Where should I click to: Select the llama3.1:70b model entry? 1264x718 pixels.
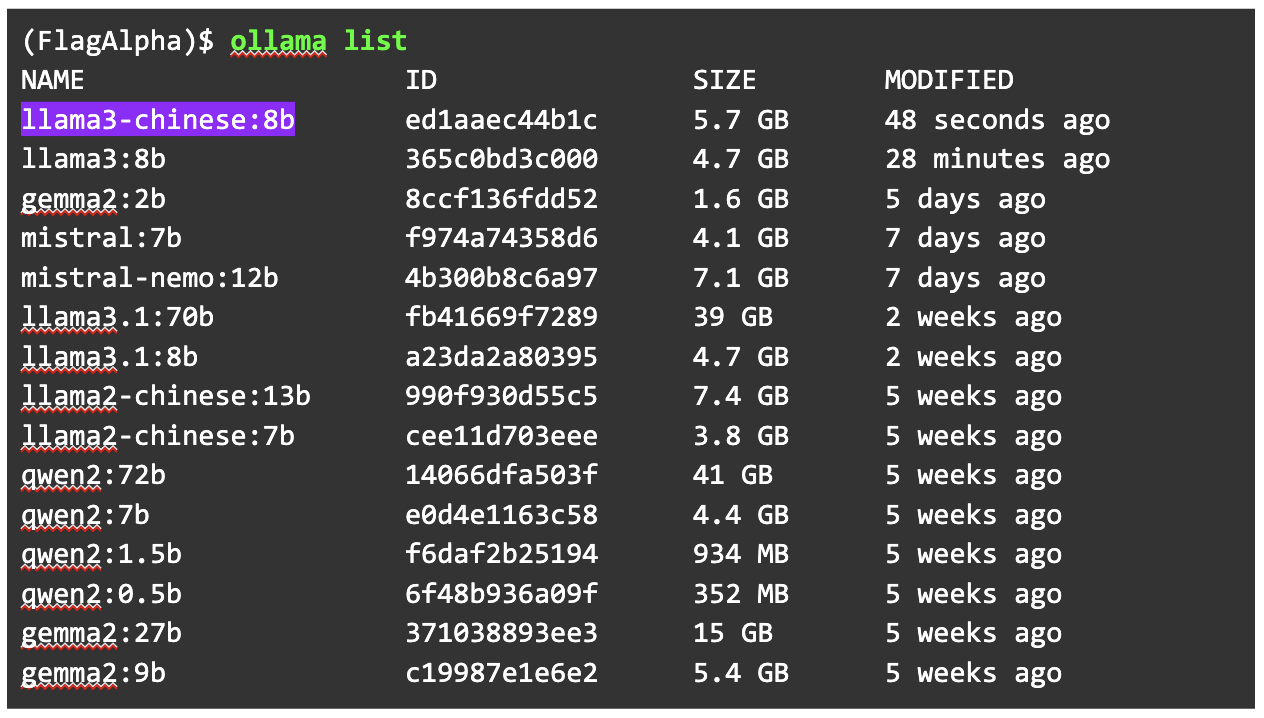pyautogui.click(x=117, y=317)
